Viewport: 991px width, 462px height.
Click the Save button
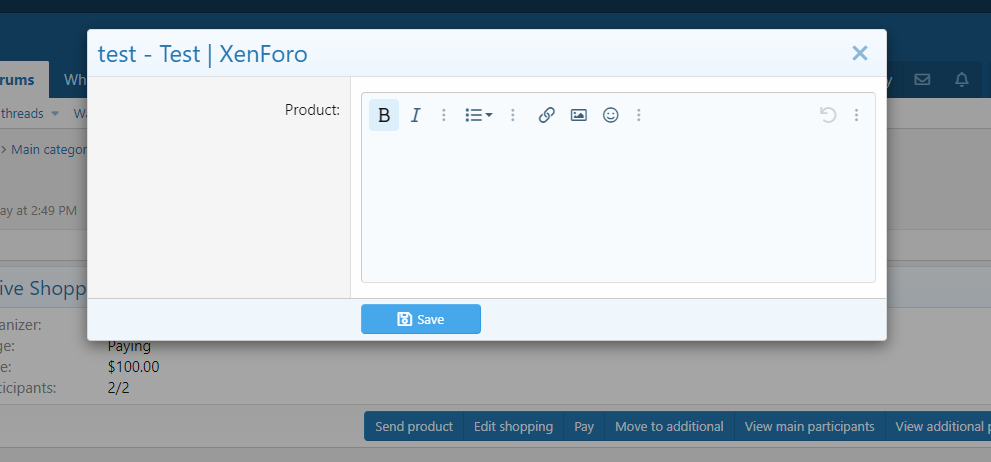pyautogui.click(x=421, y=319)
